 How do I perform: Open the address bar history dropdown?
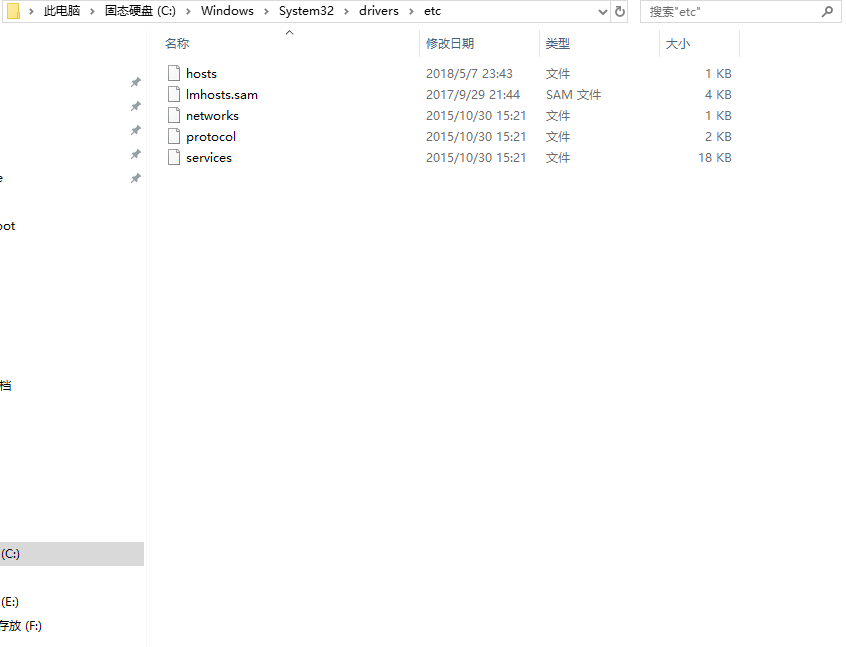[604, 11]
